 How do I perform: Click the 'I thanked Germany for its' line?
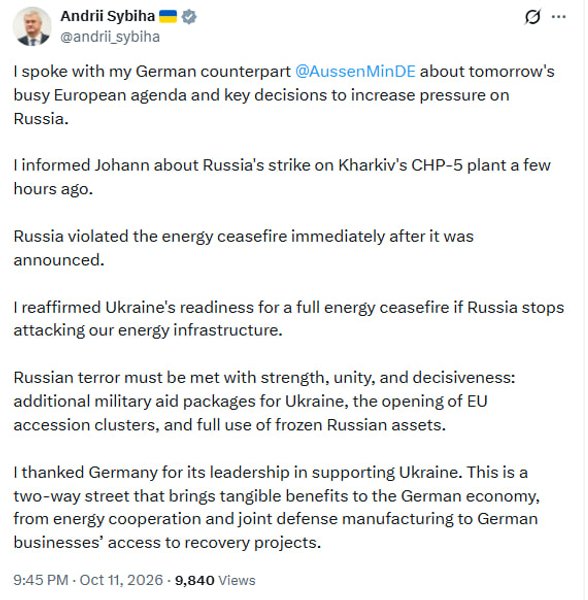click(x=270, y=472)
